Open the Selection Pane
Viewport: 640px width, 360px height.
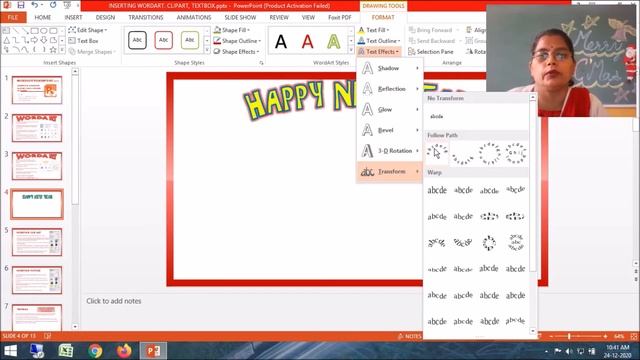pos(431,52)
